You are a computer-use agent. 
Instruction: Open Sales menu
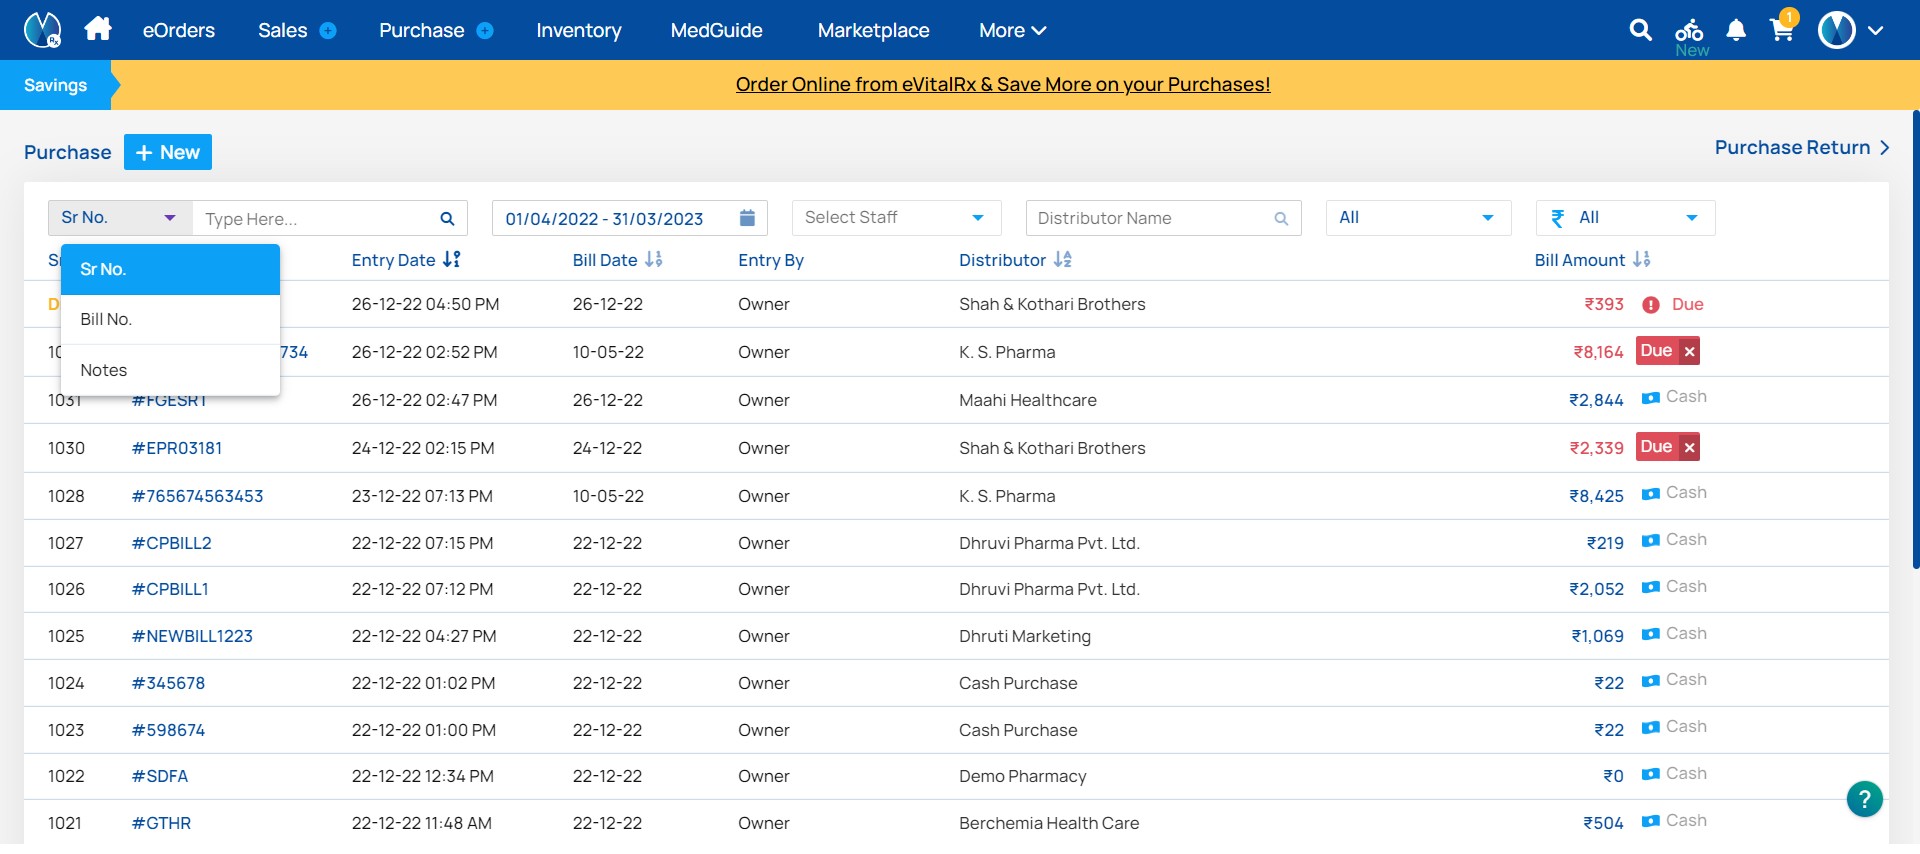click(283, 31)
